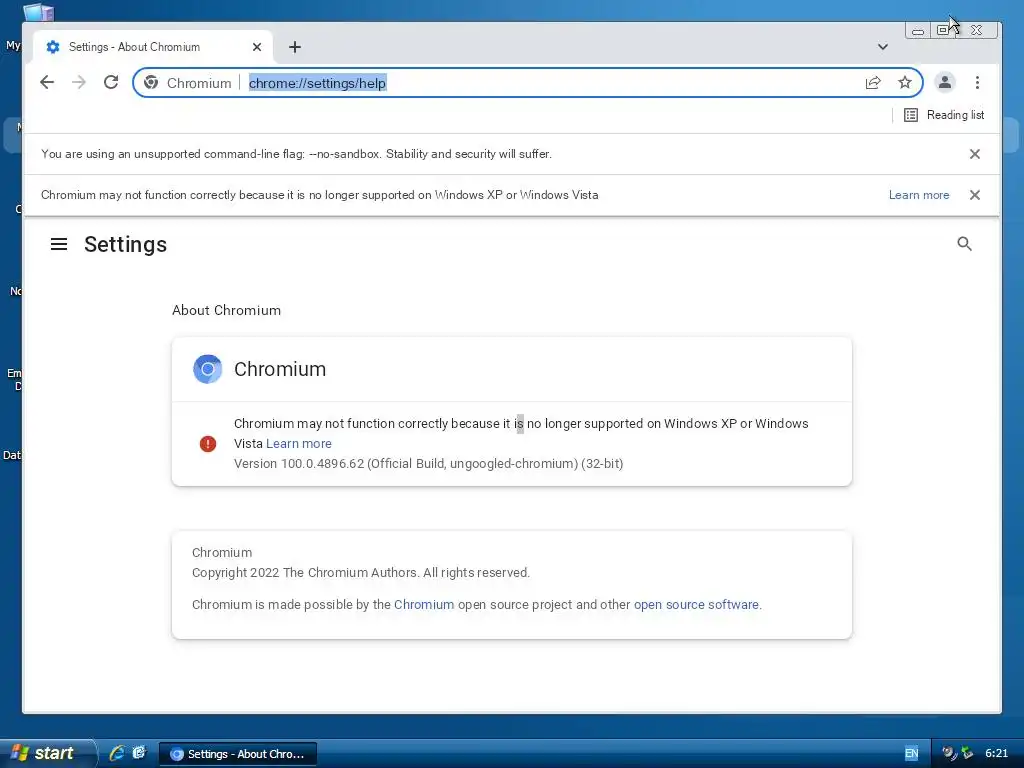
Task: Click the forward navigation arrow
Action: [x=79, y=82]
